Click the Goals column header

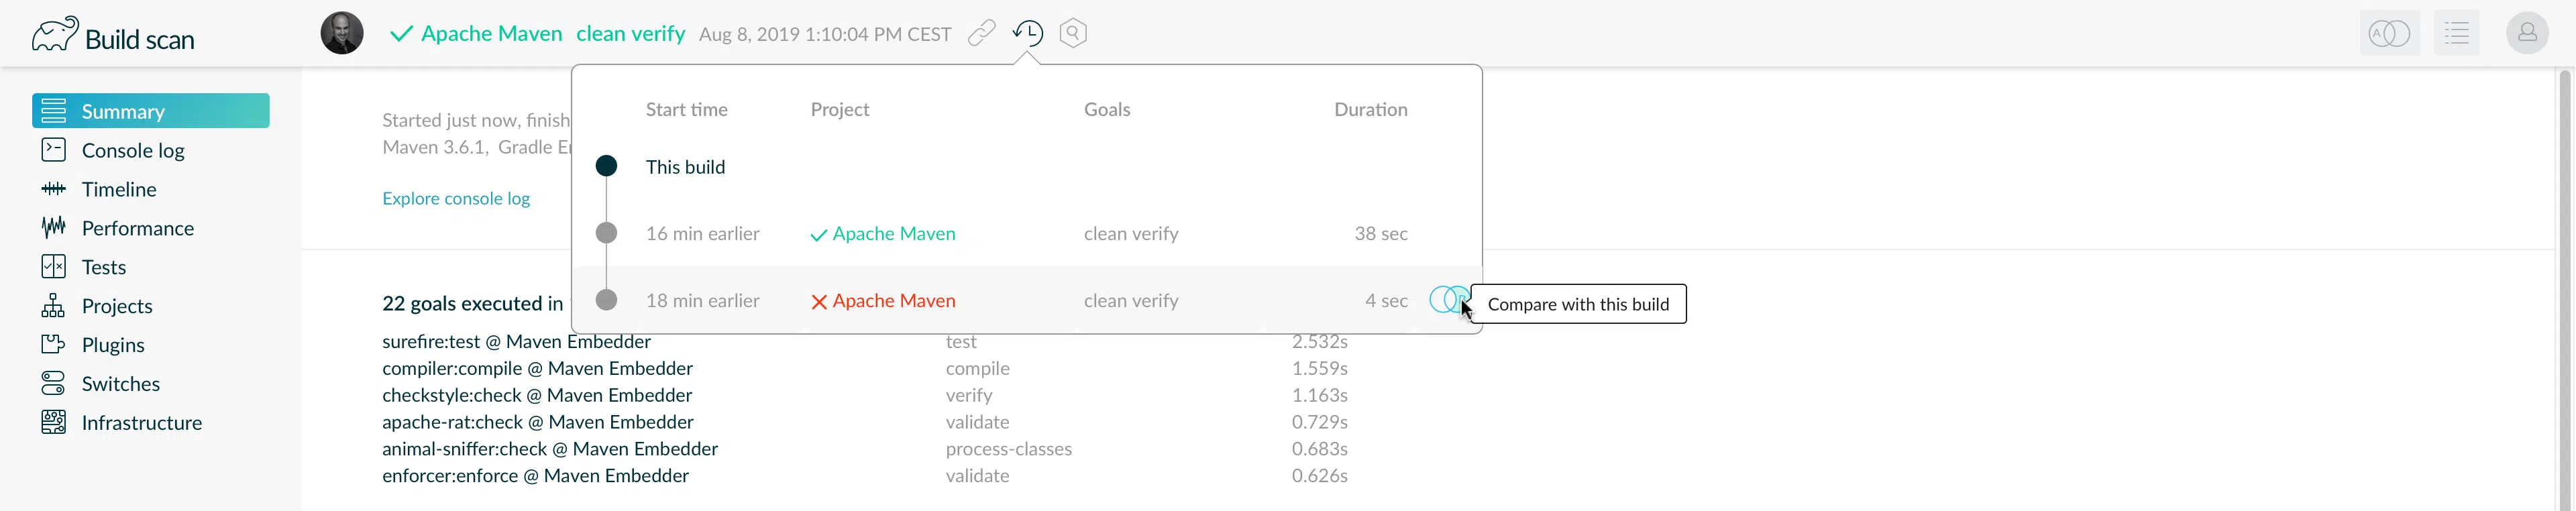pyautogui.click(x=1107, y=110)
